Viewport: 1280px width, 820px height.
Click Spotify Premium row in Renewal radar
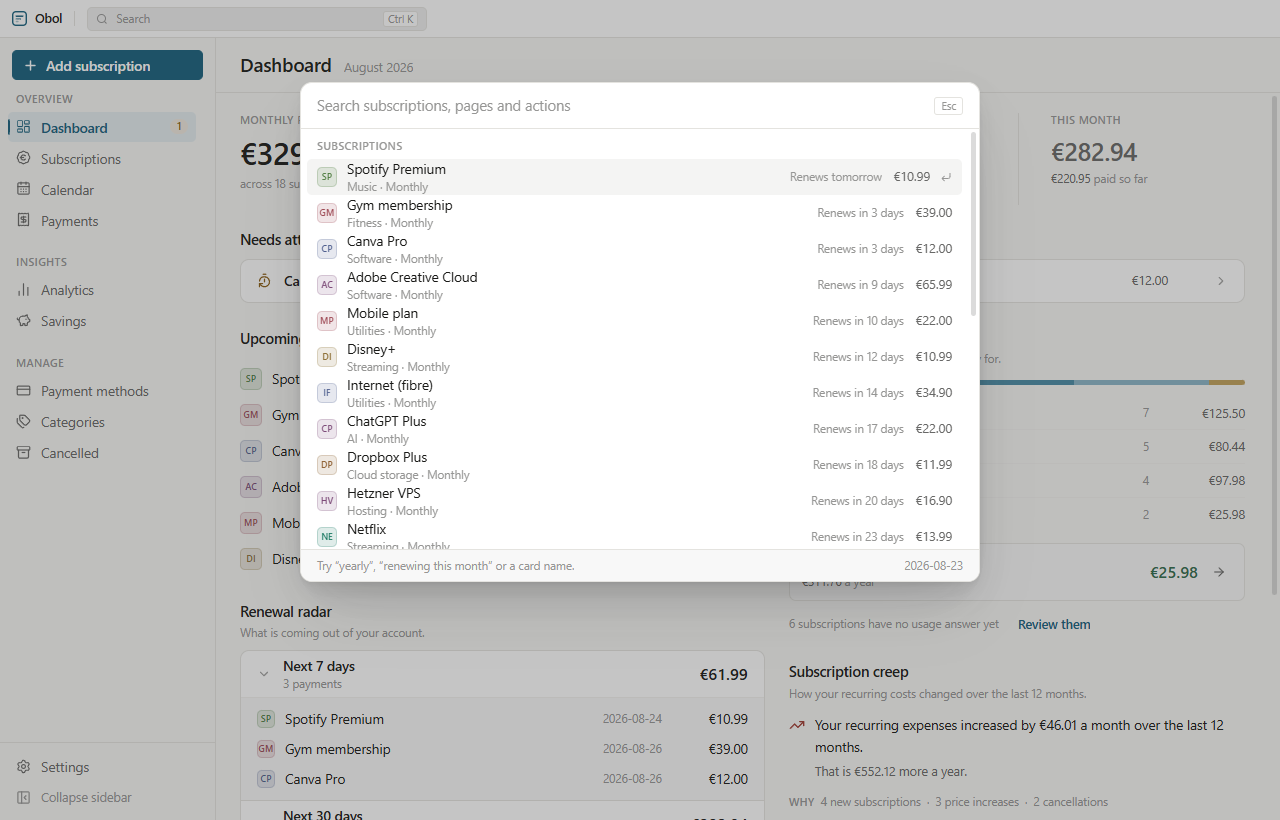[502, 719]
